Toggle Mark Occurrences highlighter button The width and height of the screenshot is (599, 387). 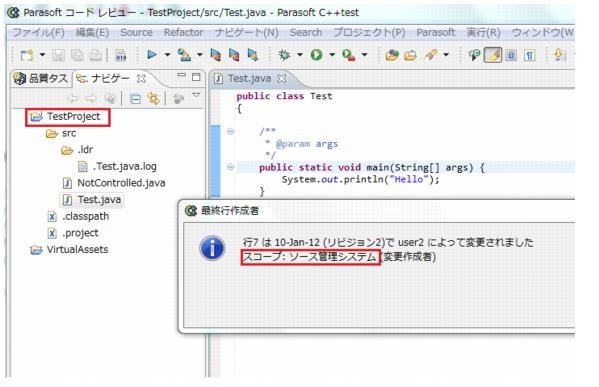click(x=493, y=55)
